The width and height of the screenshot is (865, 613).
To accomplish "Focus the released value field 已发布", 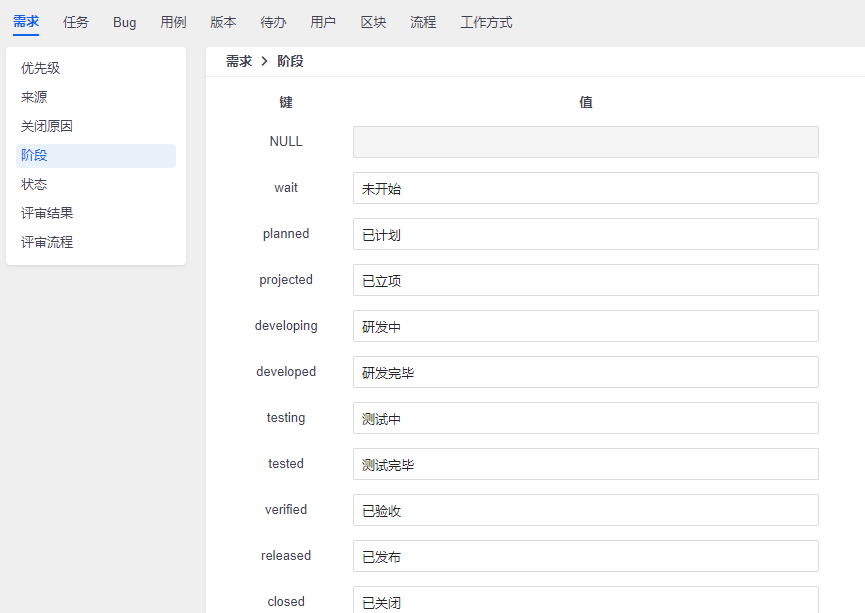I will tap(585, 556).
